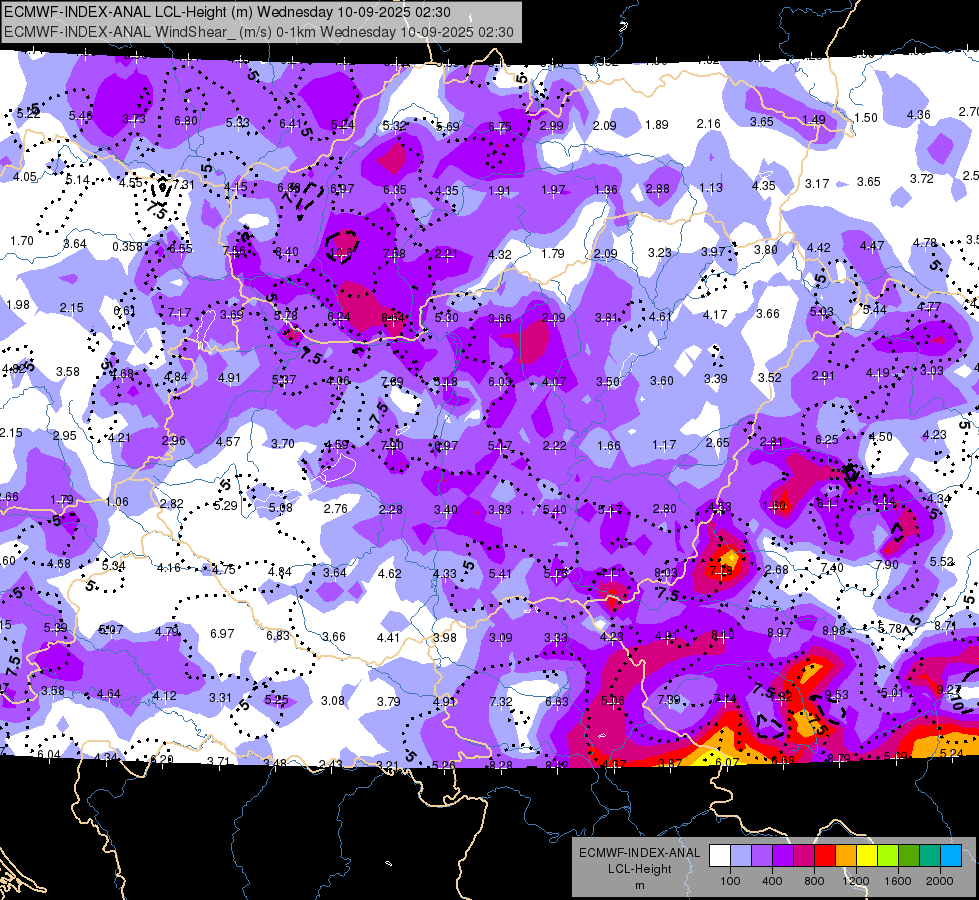Click the 8.64 map value
The width and height of the screenshot is (979, 900).
[x=393, y=318]
